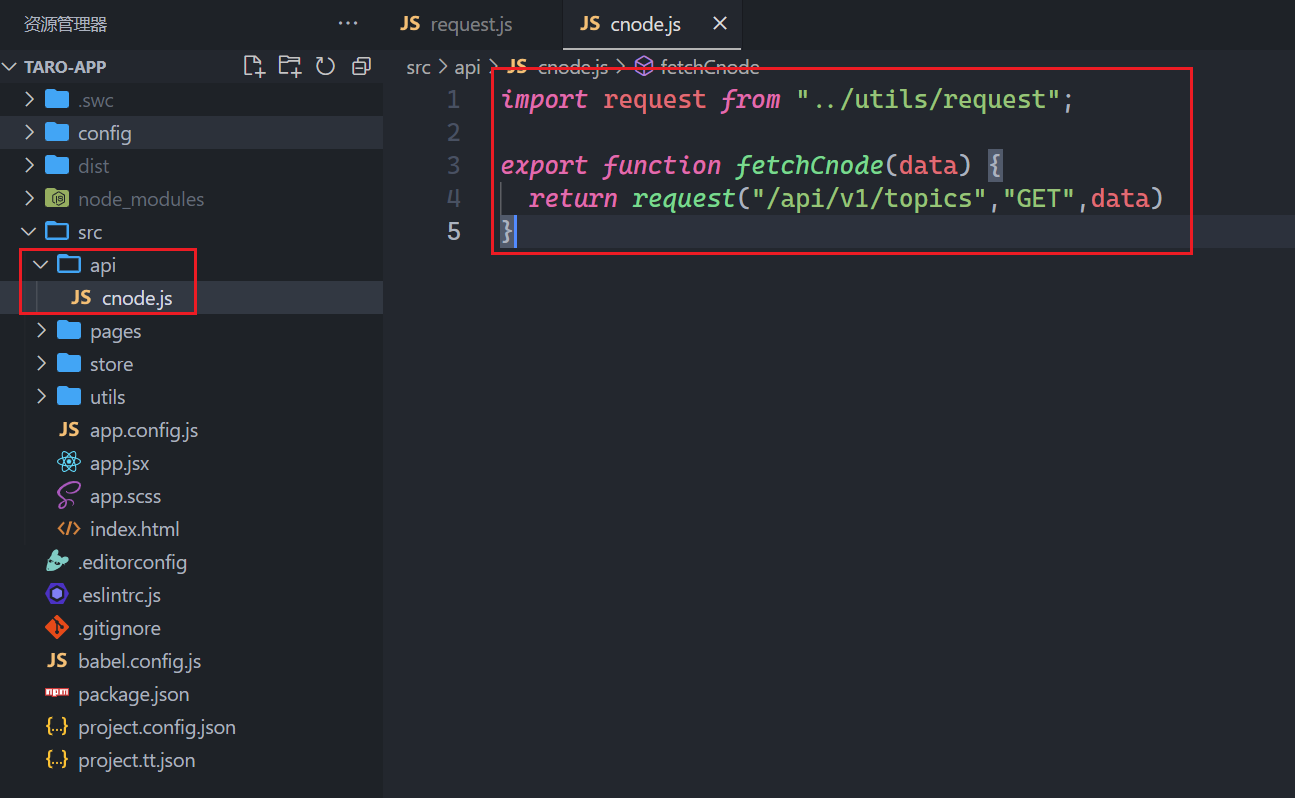The width and height of the screenshot is (1295, 798).
Task: Click the dist folder icon
Action: (x=57, y=166)
